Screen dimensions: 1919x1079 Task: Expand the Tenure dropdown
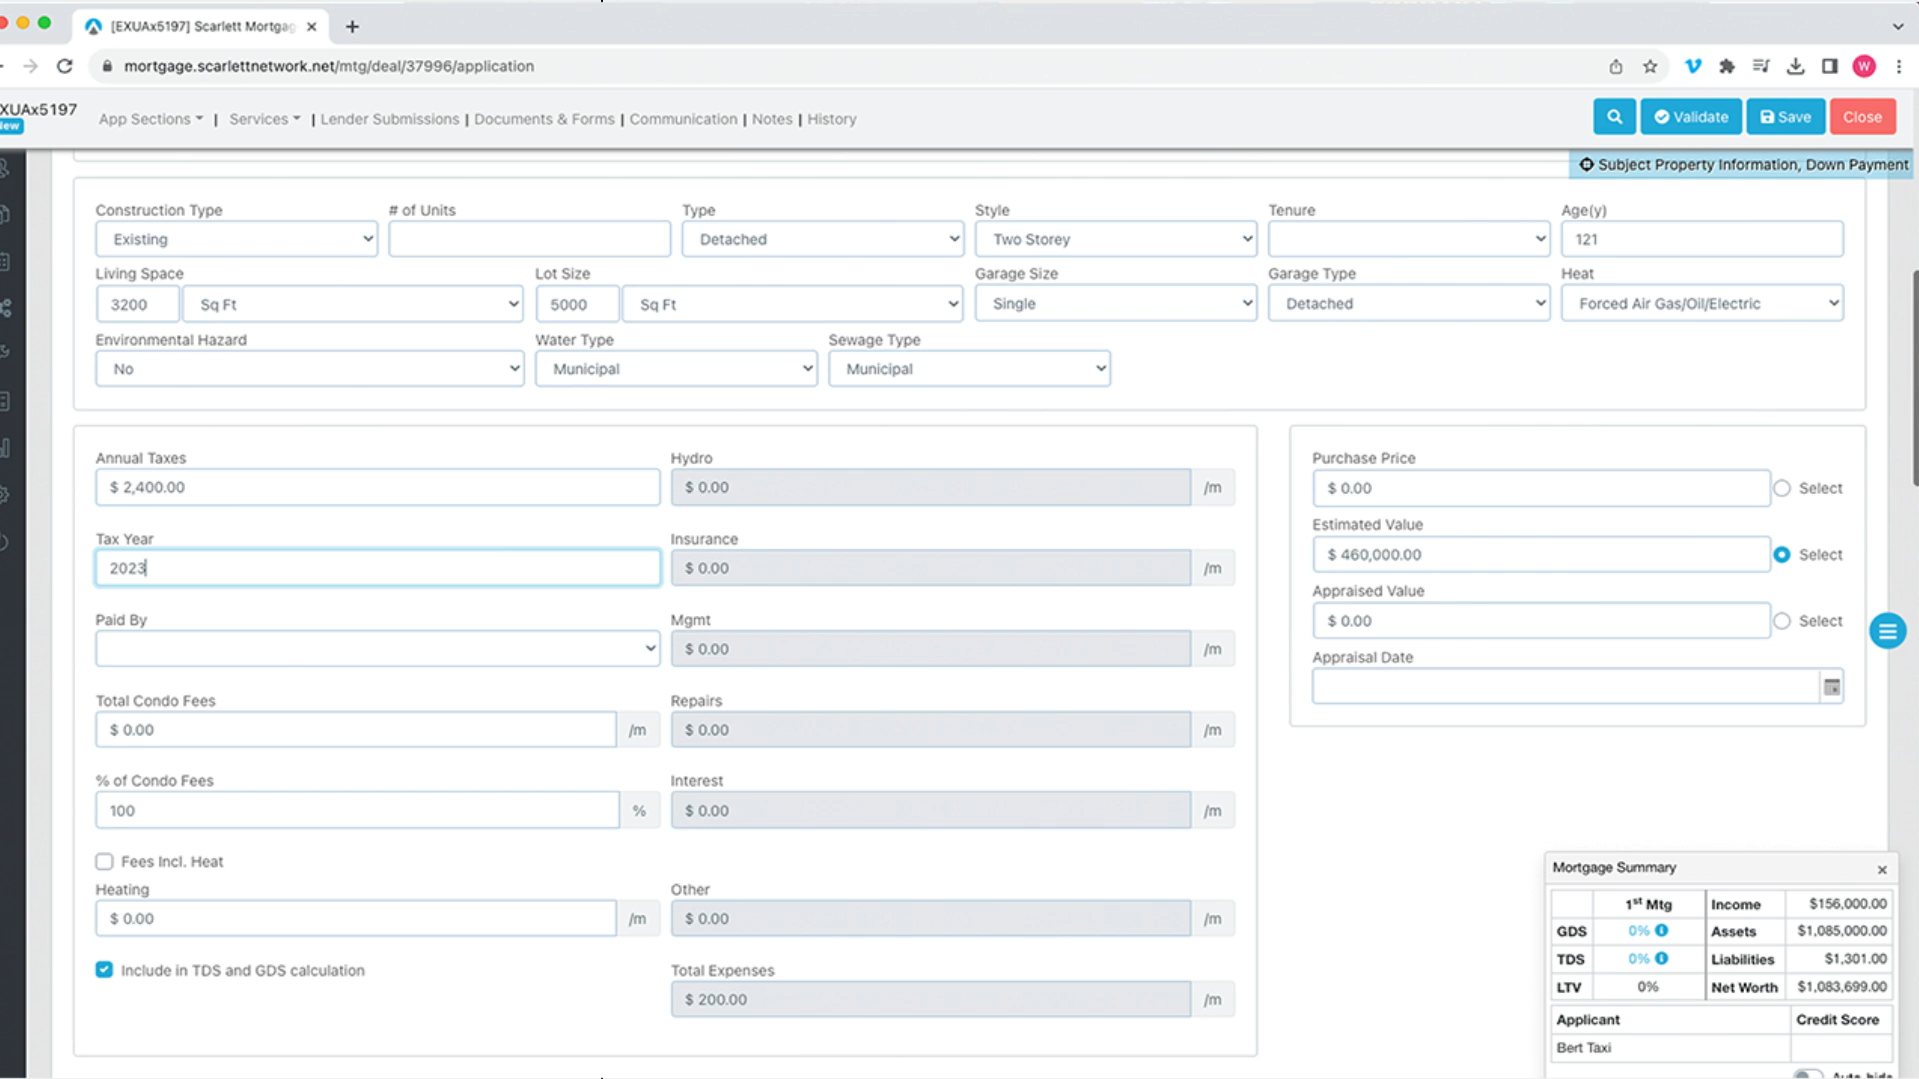coord(1408,239)
